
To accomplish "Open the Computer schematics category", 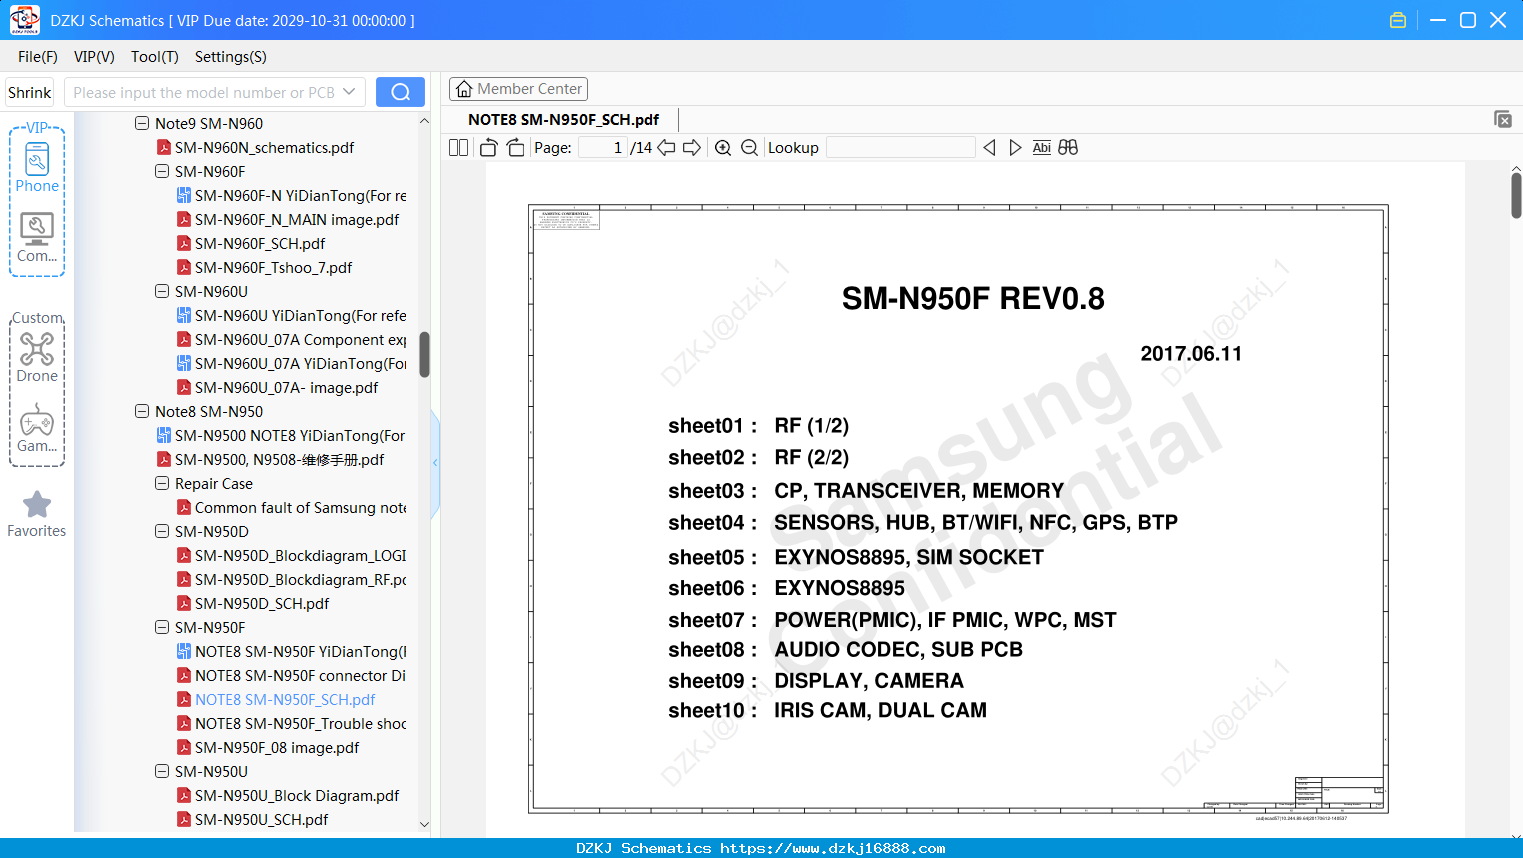I will [x=37, y=238].
